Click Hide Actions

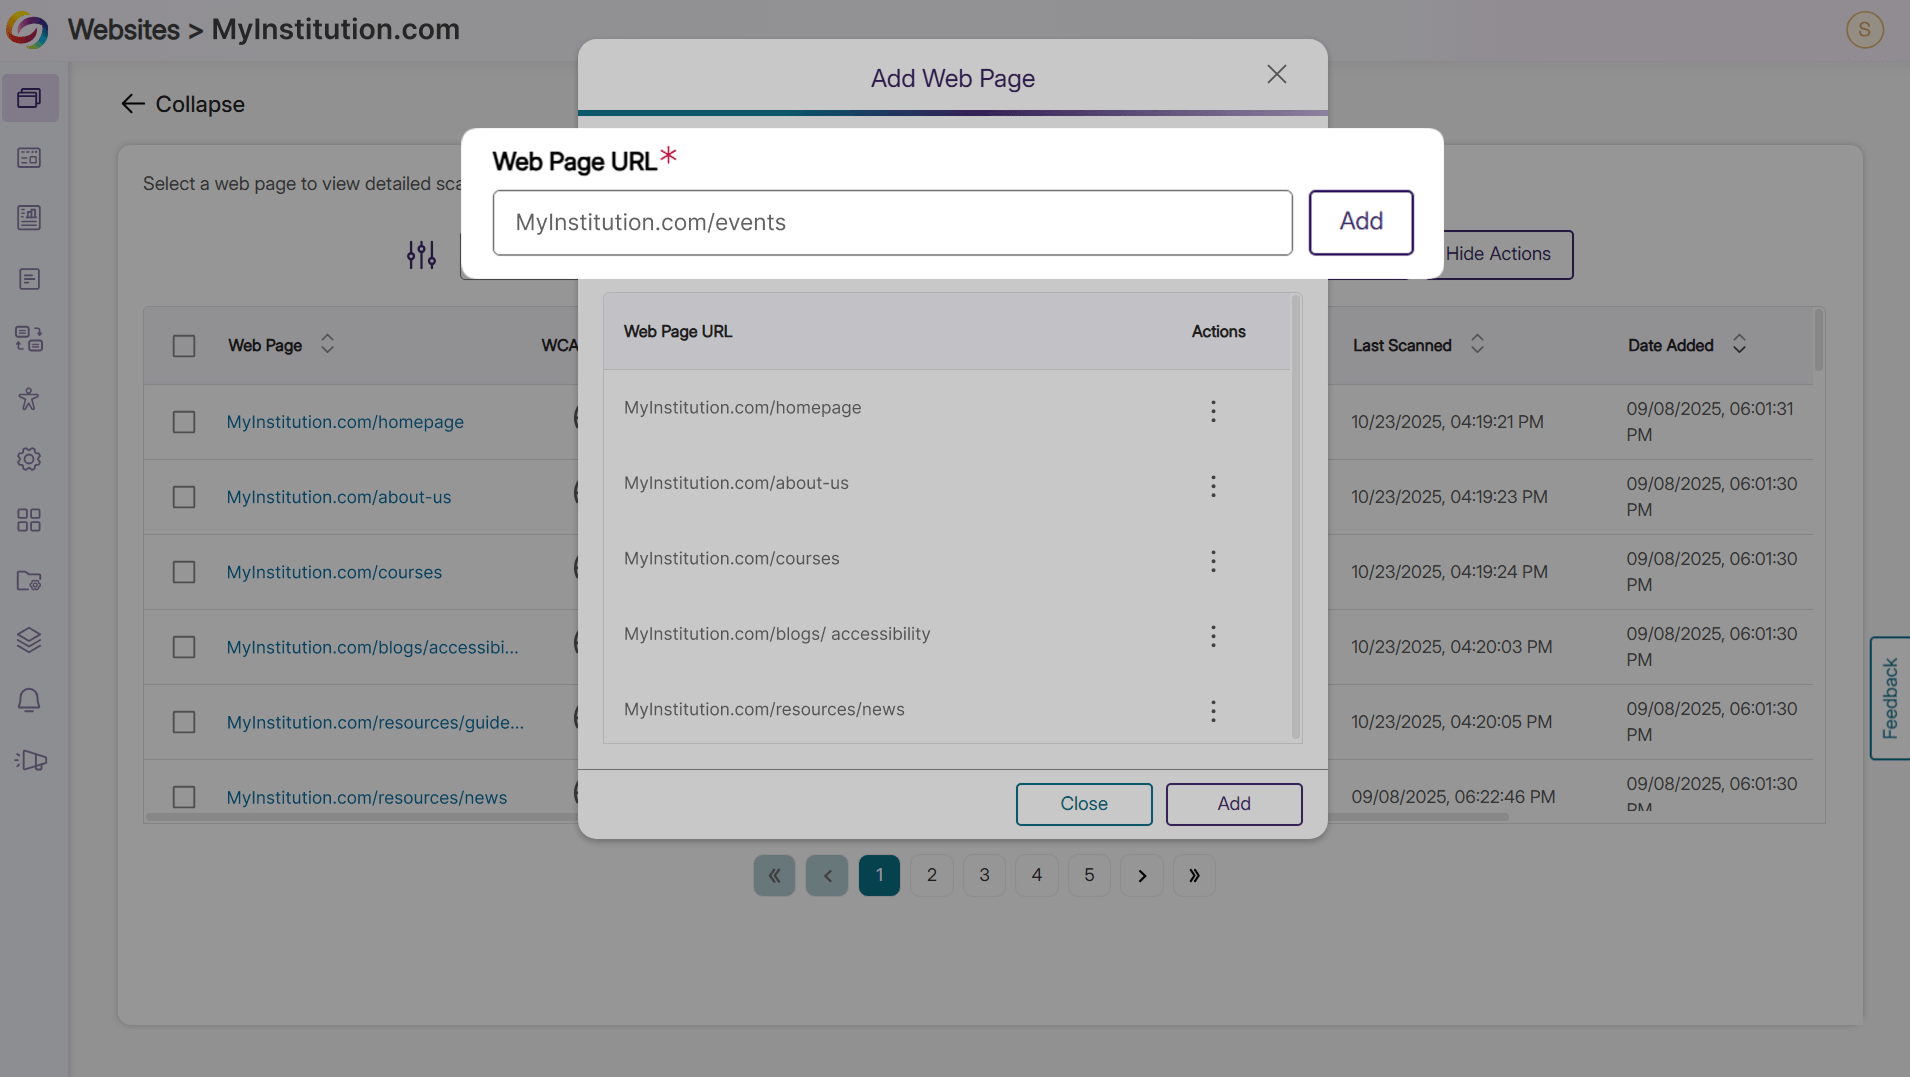(x=1501, y=255)
